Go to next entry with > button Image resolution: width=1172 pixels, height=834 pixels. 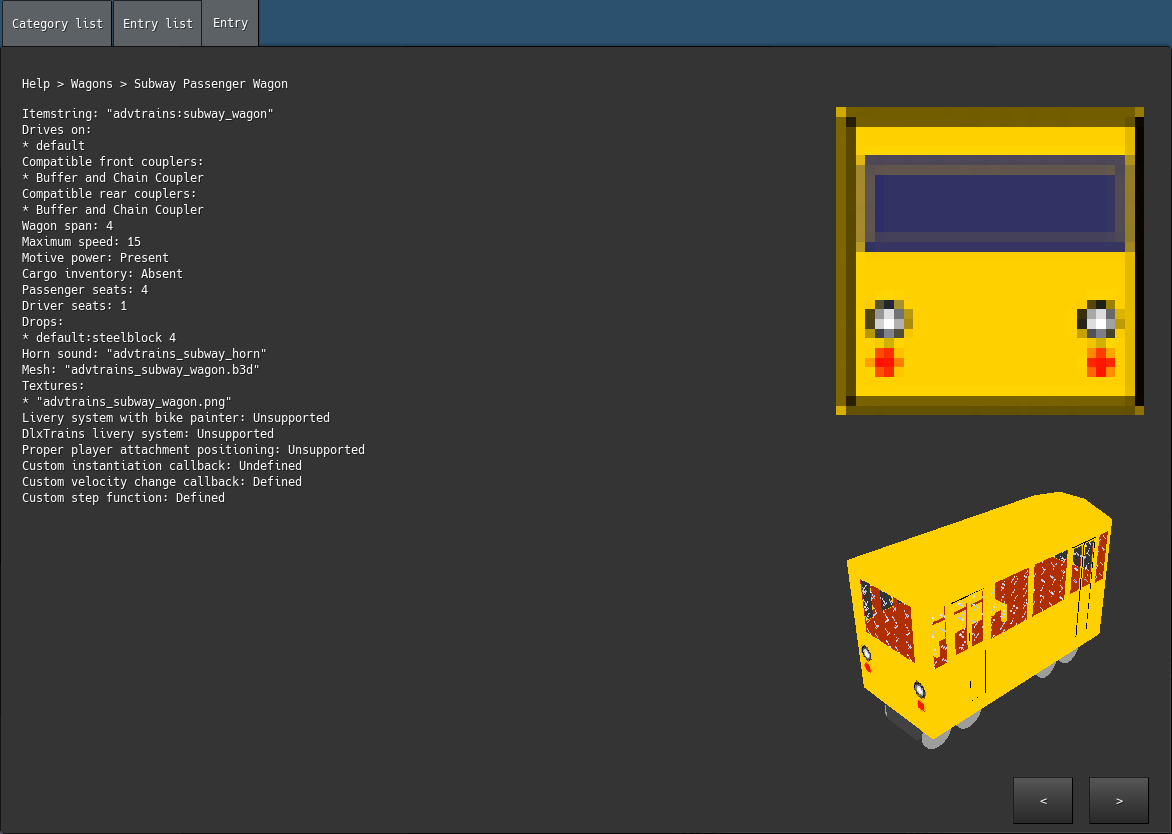(1118, 800)
